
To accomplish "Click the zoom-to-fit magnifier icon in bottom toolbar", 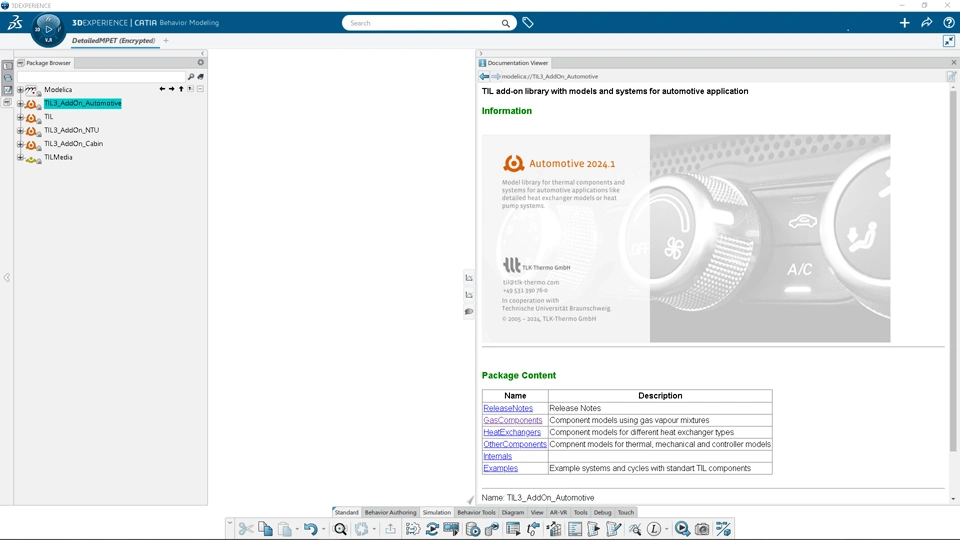I will 340,529.
